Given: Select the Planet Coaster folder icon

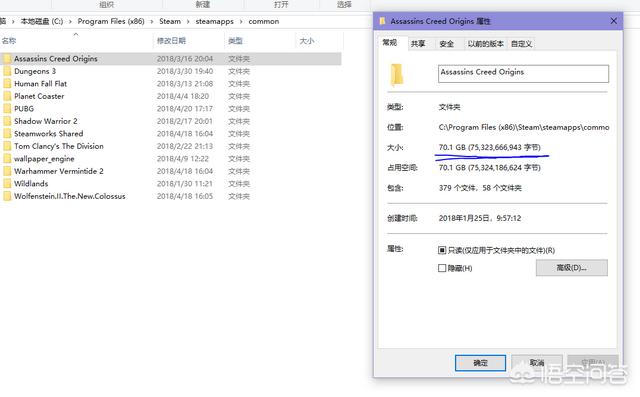Looking at the screenshot, I should pos(7,96).
